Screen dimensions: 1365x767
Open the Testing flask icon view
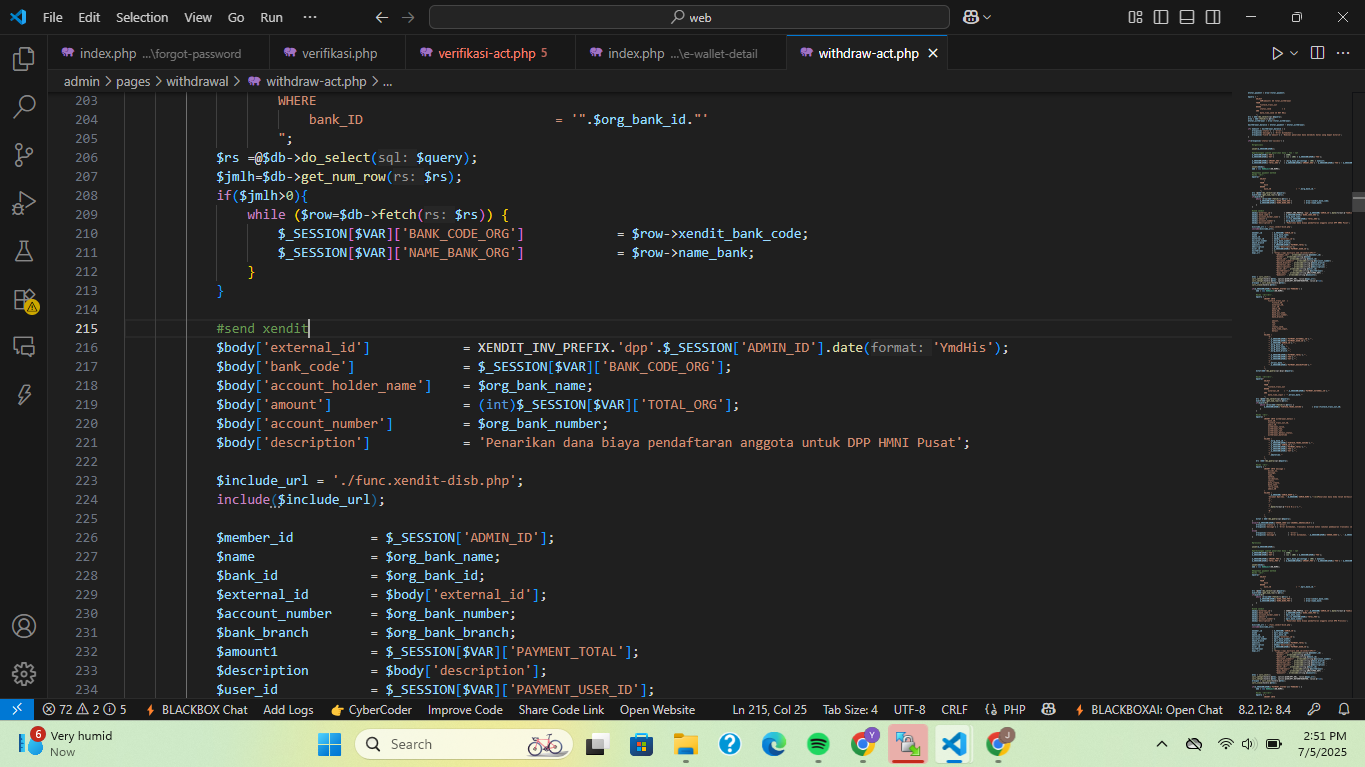click(x=24, y=250)
